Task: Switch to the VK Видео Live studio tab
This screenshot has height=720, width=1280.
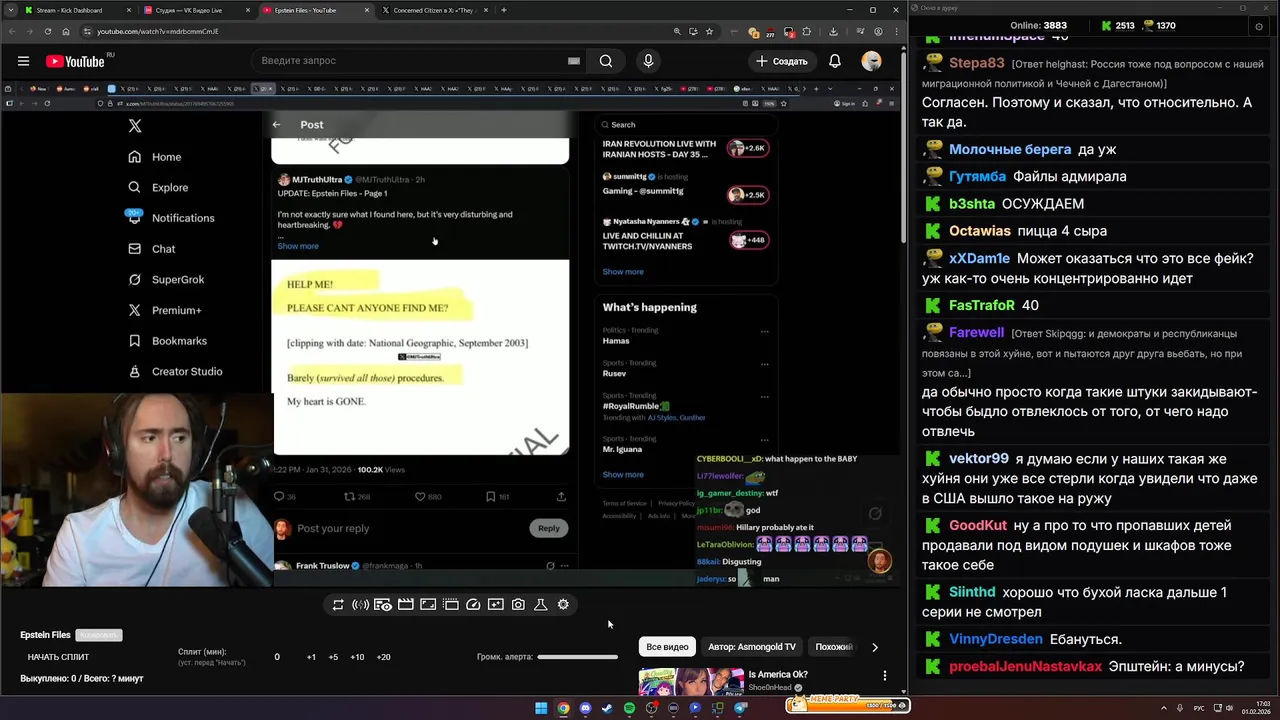Action: pos(197,10)
